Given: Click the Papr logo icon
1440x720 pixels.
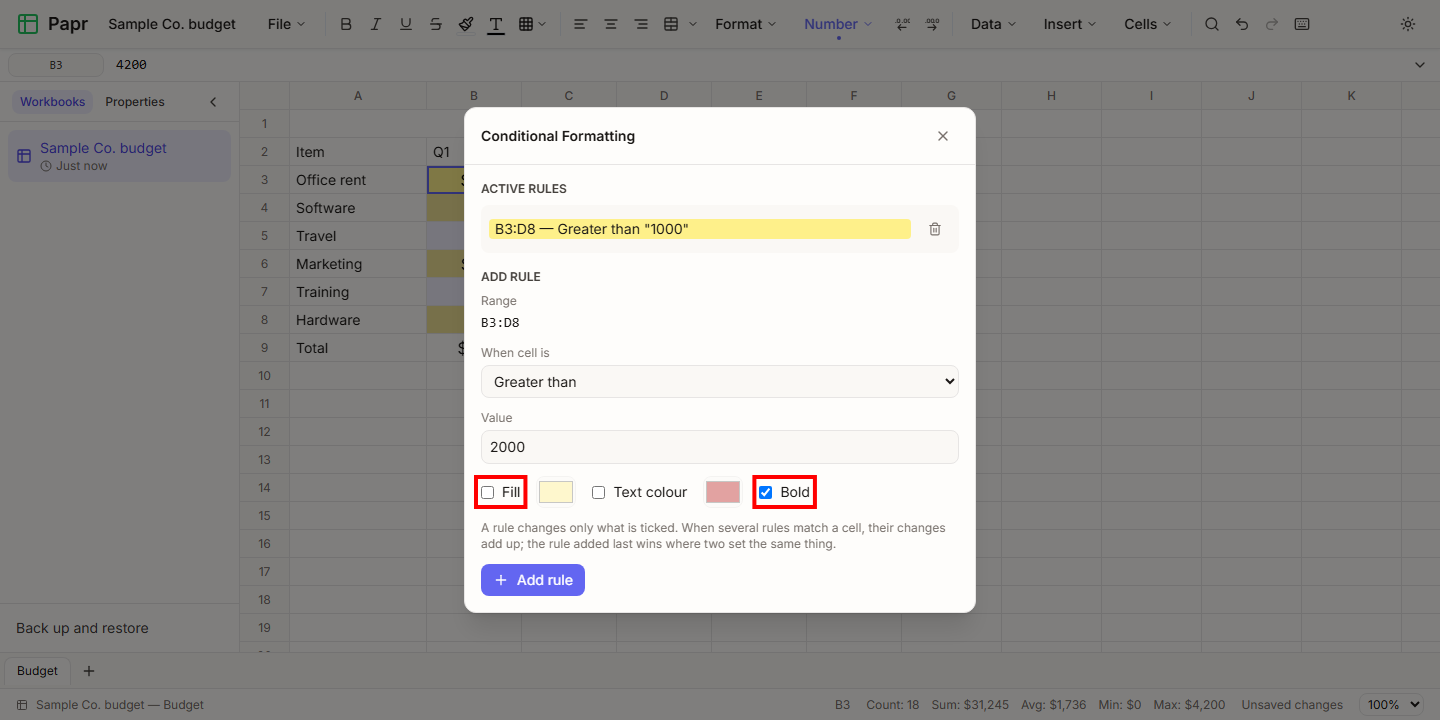Looking at the screenshot, I should tap(28, 24).
